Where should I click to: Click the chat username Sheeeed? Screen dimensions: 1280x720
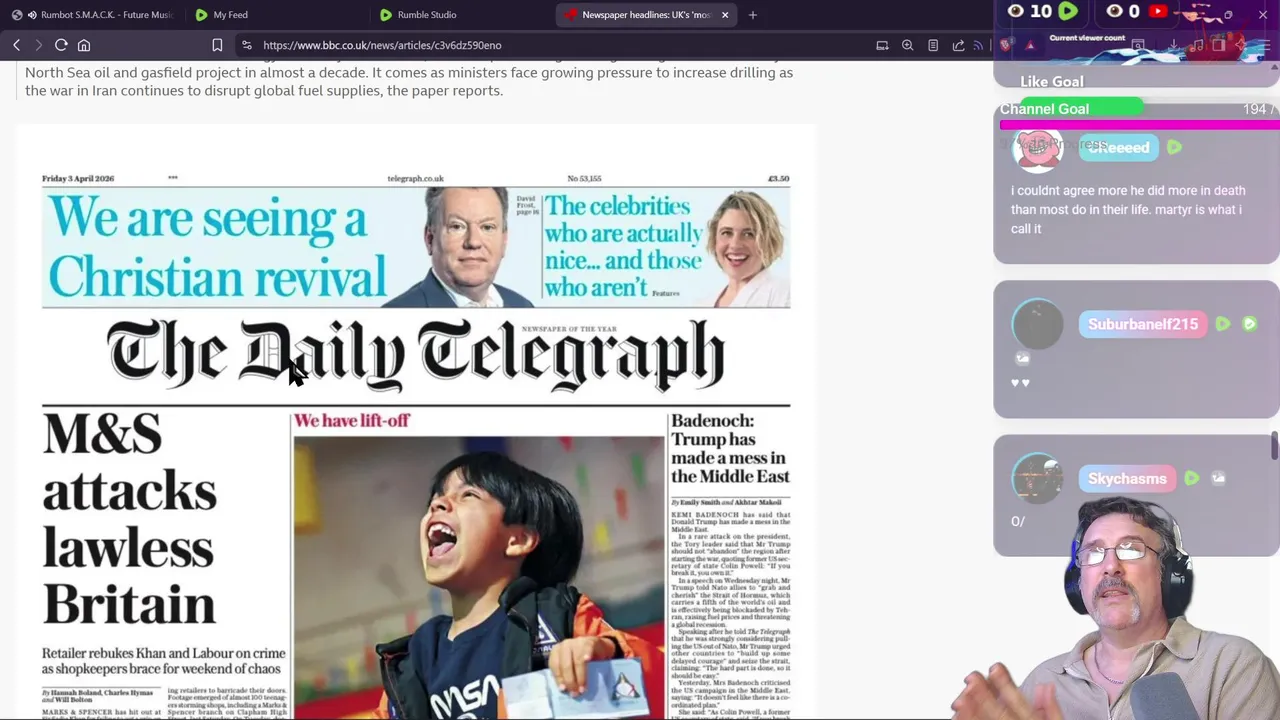pos(1118,147)
